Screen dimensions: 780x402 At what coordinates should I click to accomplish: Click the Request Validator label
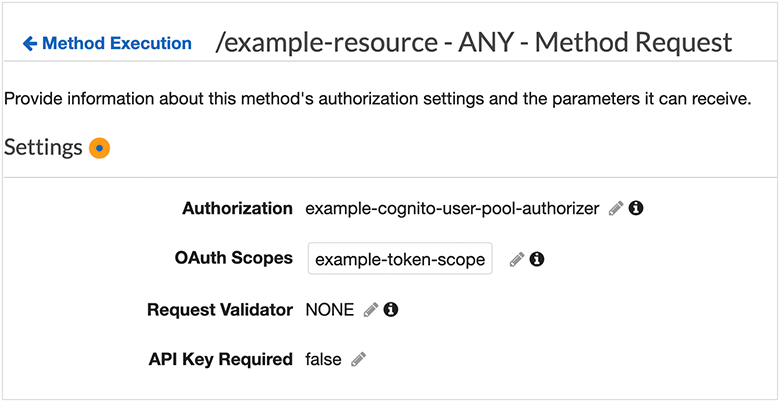220,310
